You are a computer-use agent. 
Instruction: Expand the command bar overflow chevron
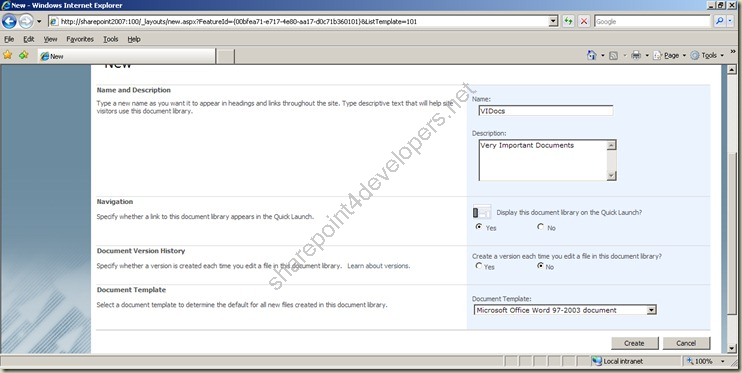(x=733, y=52)
